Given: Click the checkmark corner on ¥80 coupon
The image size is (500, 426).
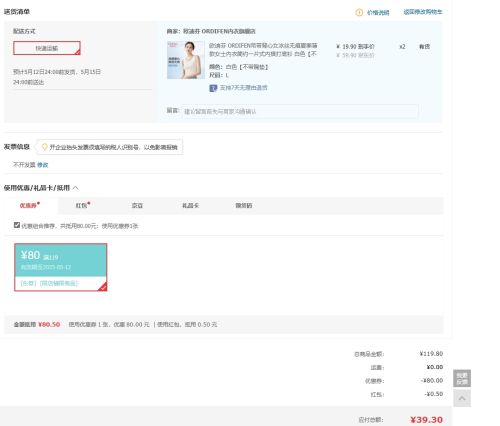Looking at the screenshot, I should [103, 287].
